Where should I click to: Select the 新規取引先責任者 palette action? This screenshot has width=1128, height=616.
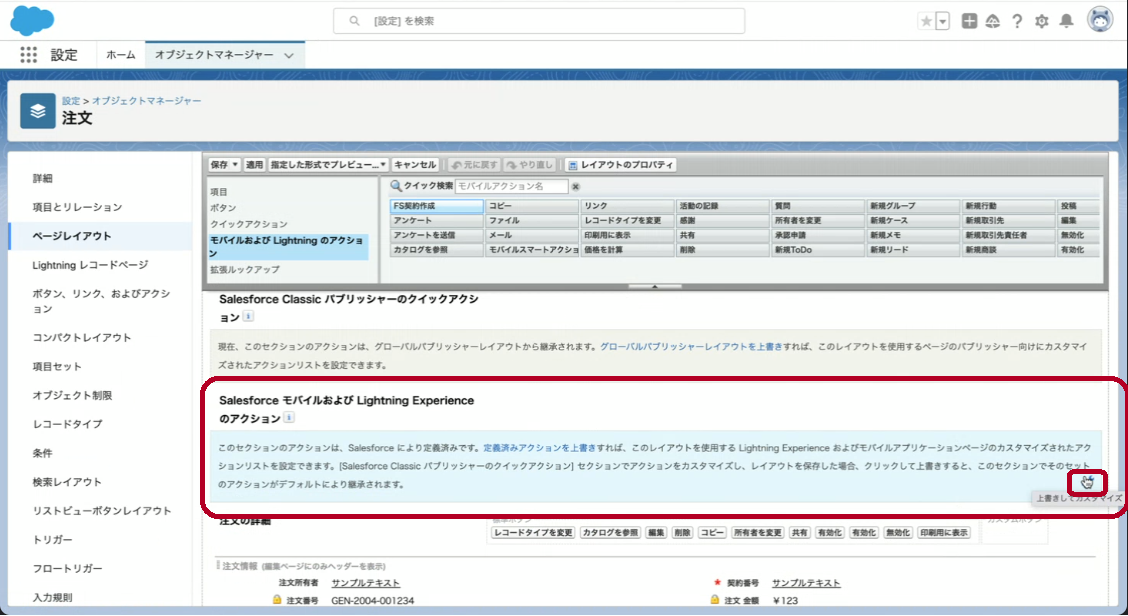[1008, 235]
